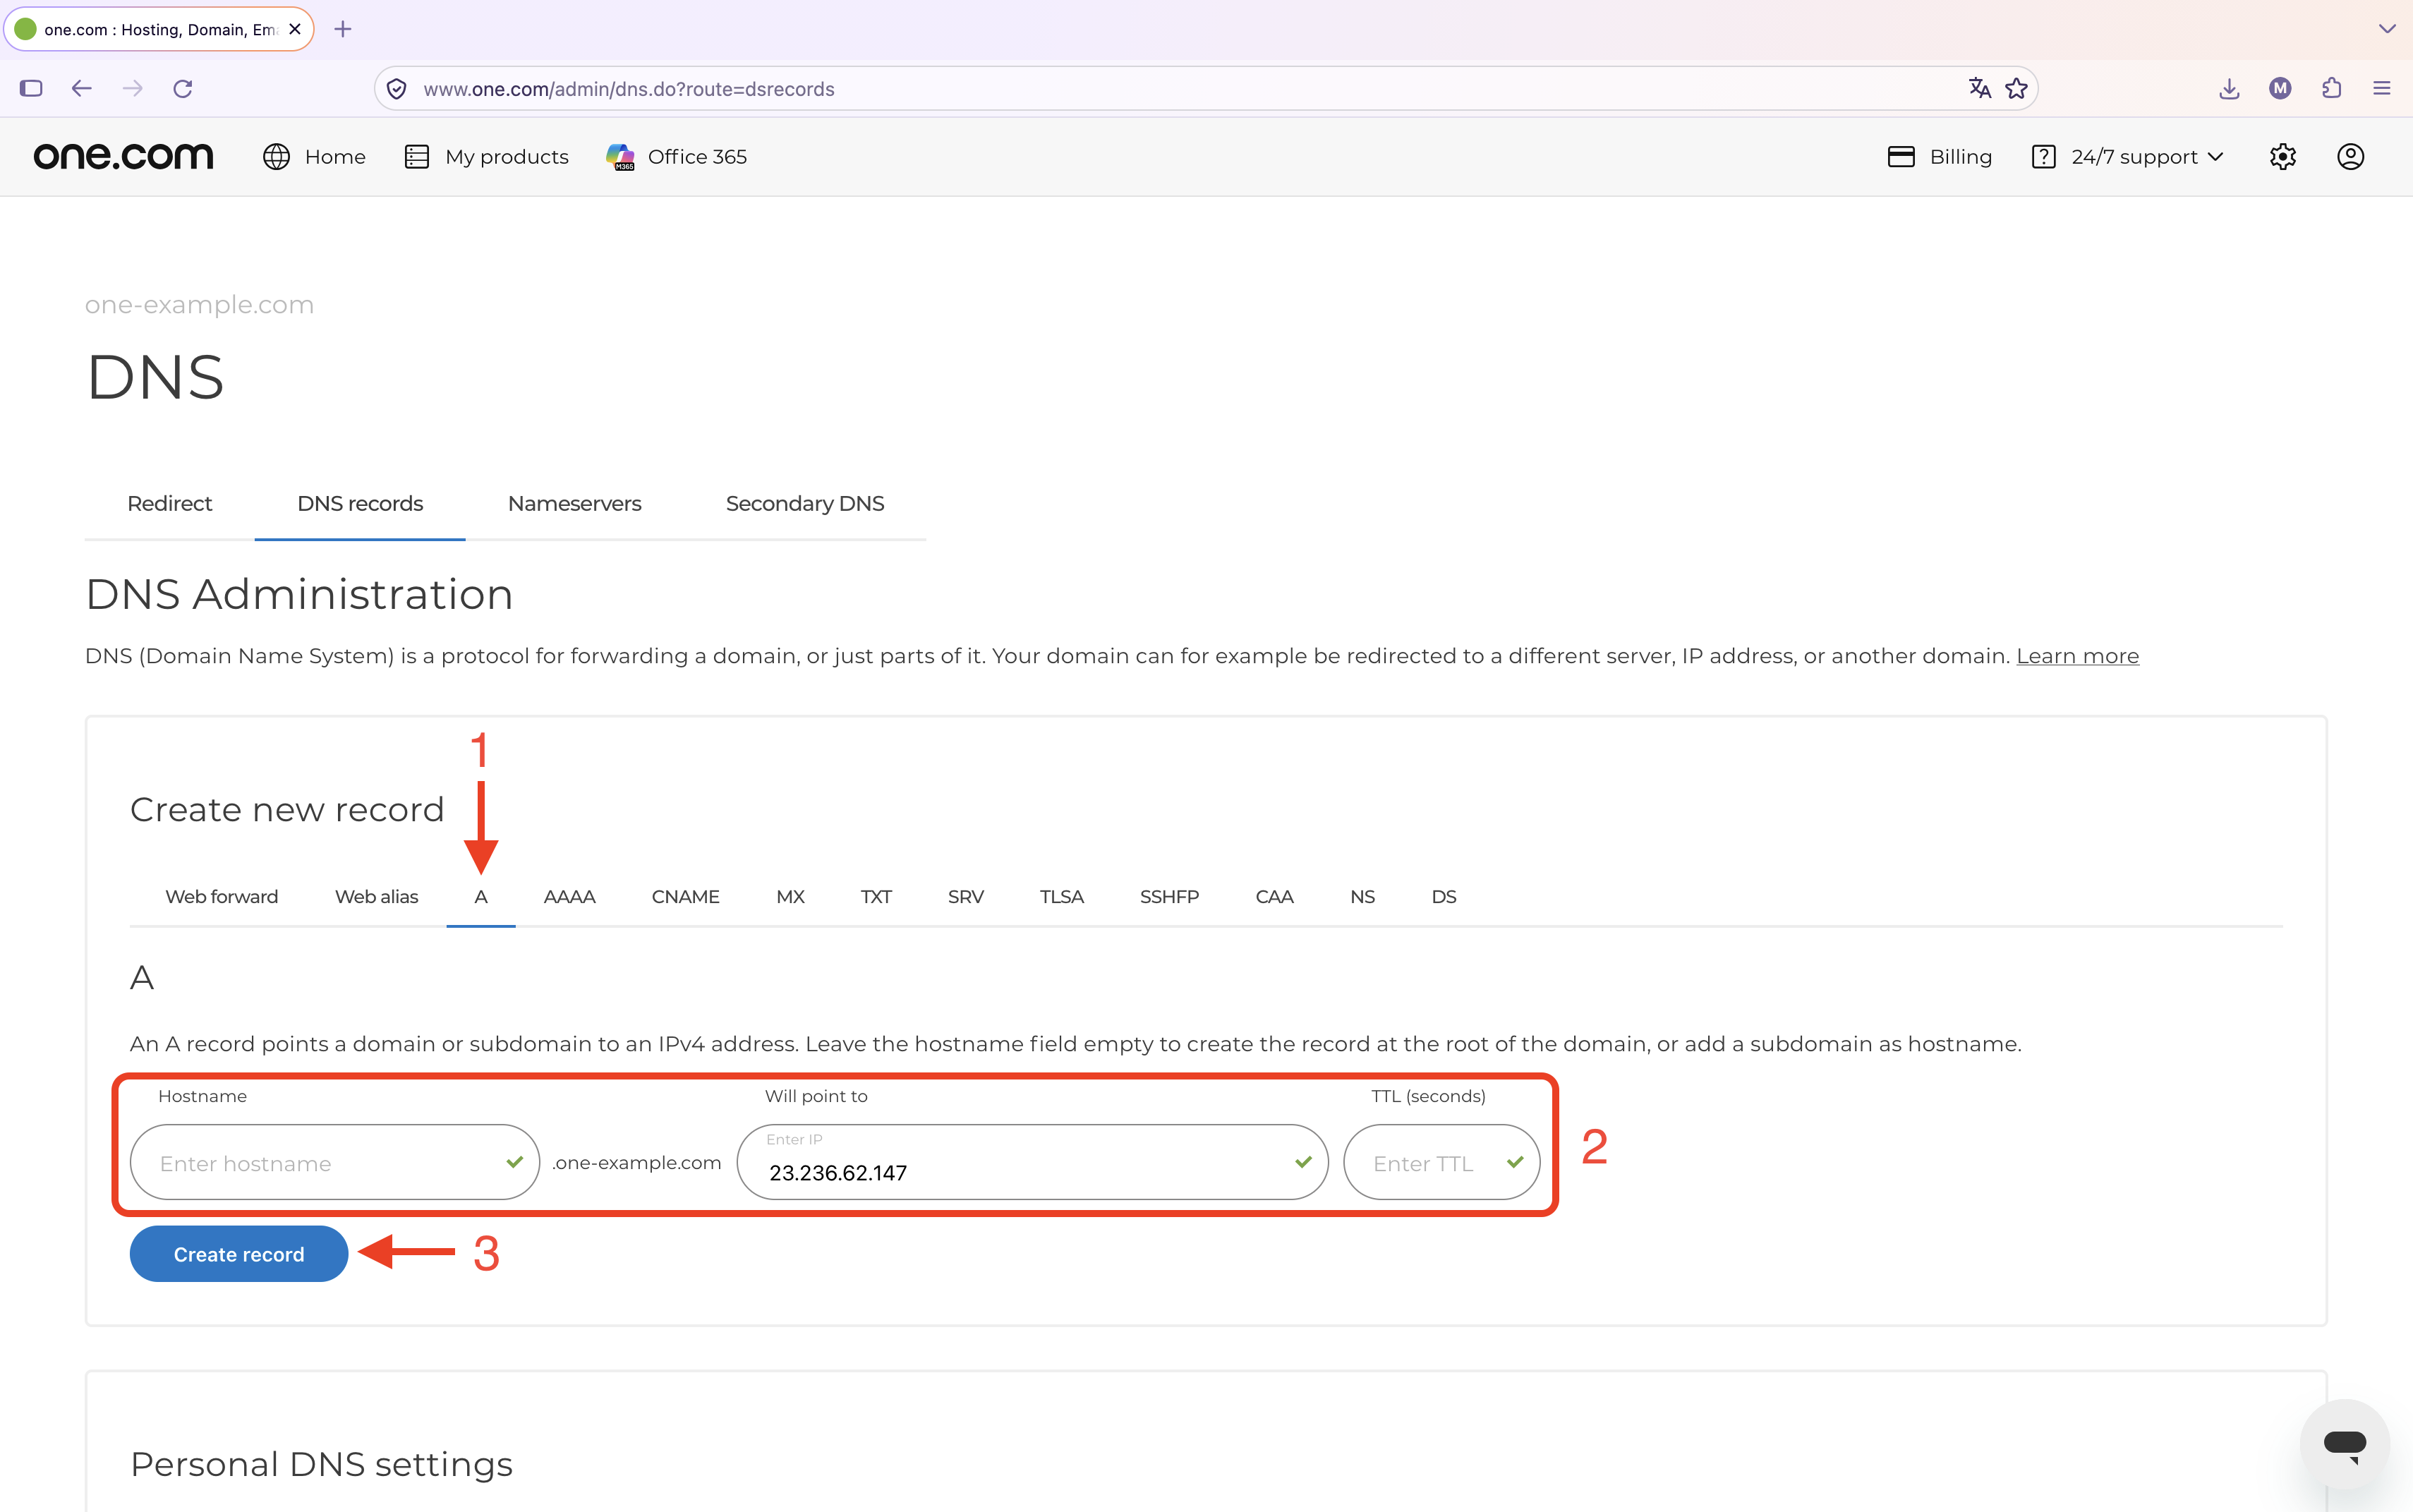Image resolution: width=2413 pixels, height=1512 pixels.
Task: Go back with the browser back arrow
Action: [x=82, y=88]
